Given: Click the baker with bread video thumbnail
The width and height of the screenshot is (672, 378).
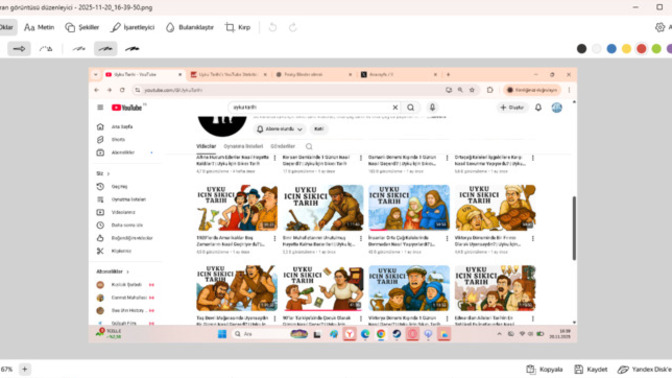Looking at the screenshot, I should tap(495, 208).
